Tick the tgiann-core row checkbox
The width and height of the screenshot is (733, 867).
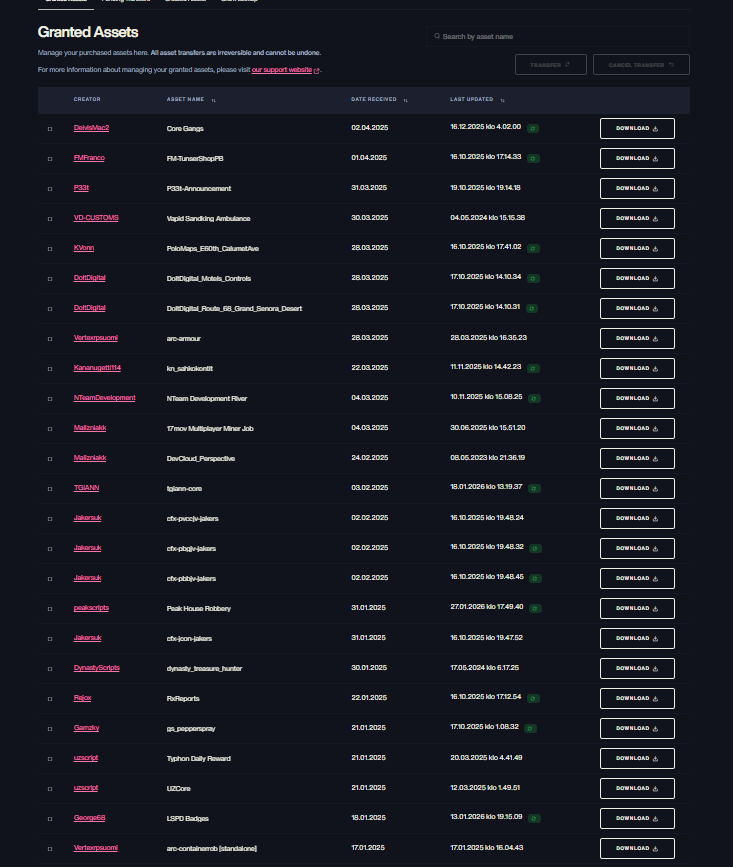50,489
